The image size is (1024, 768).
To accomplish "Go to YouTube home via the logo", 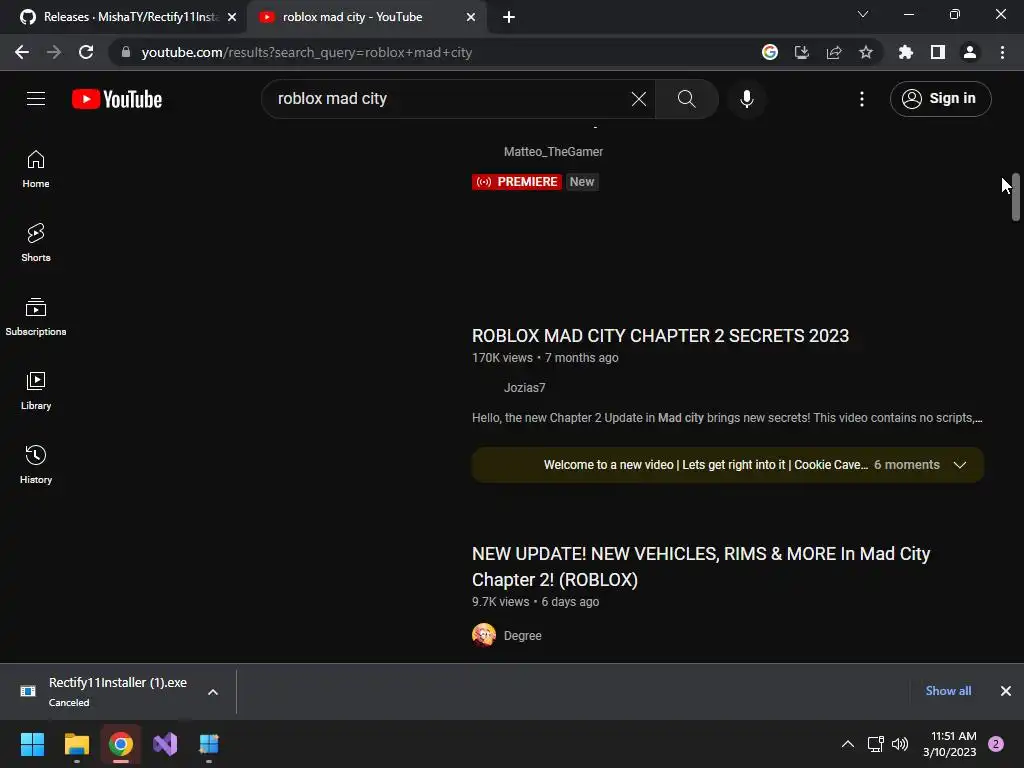I will tap(117, 99).
